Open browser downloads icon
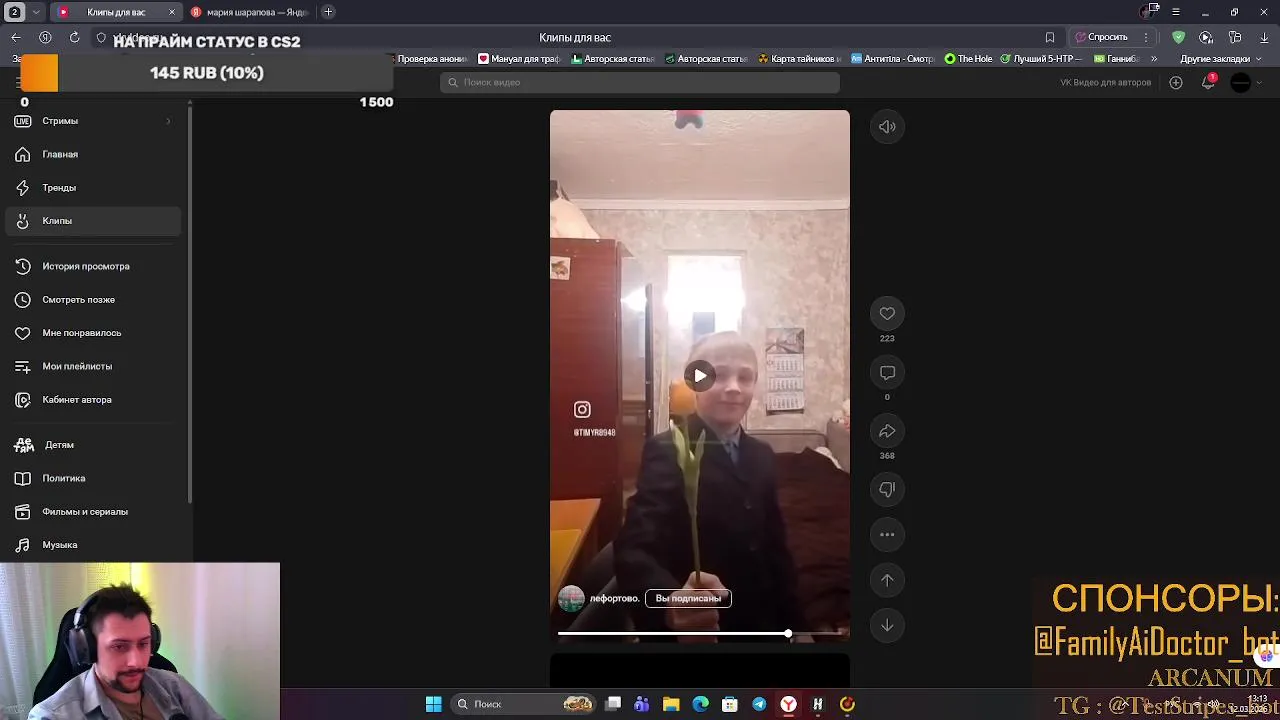Viewport: 1280px width, 720px height. point(1265,37)
